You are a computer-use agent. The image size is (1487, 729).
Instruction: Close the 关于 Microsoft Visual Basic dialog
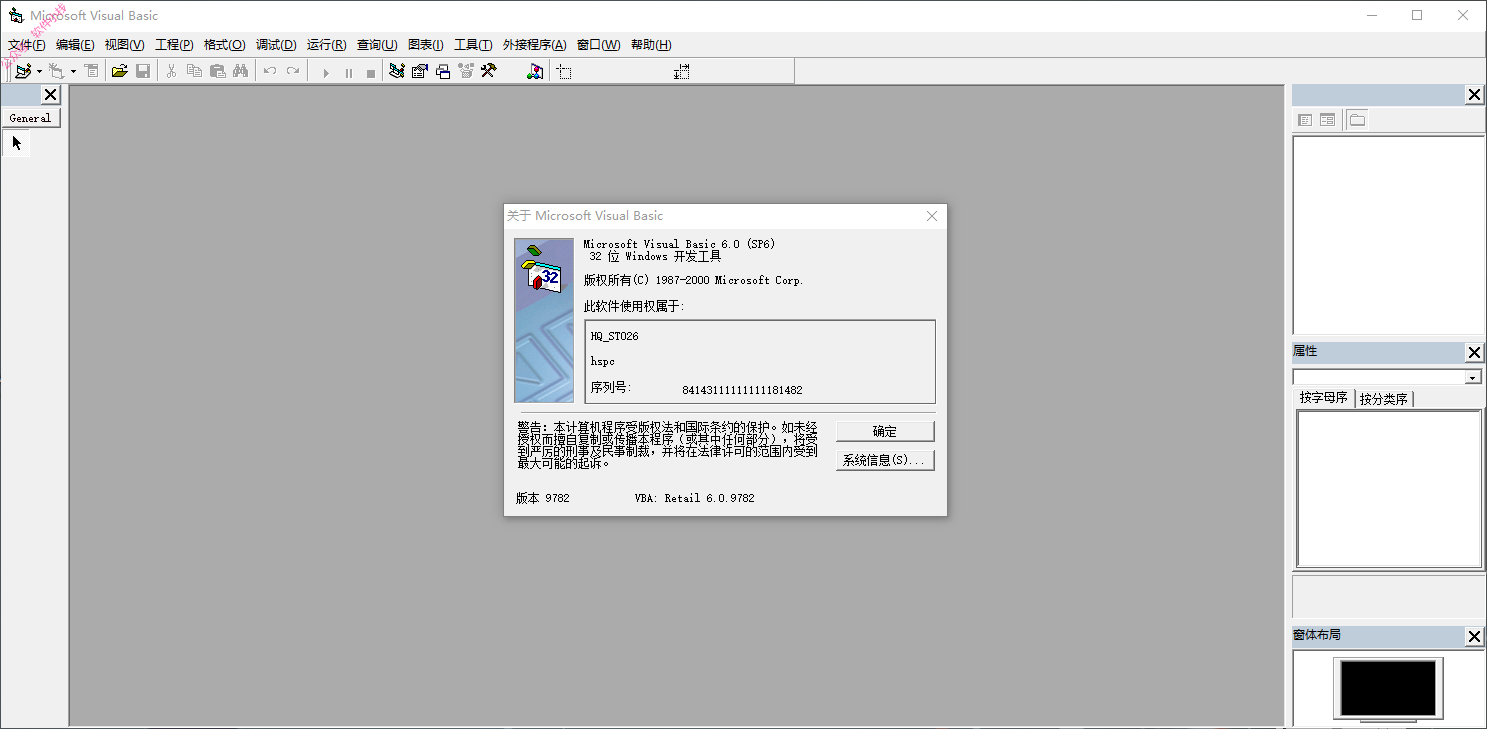pyautogui.click(x=932, y=216)
